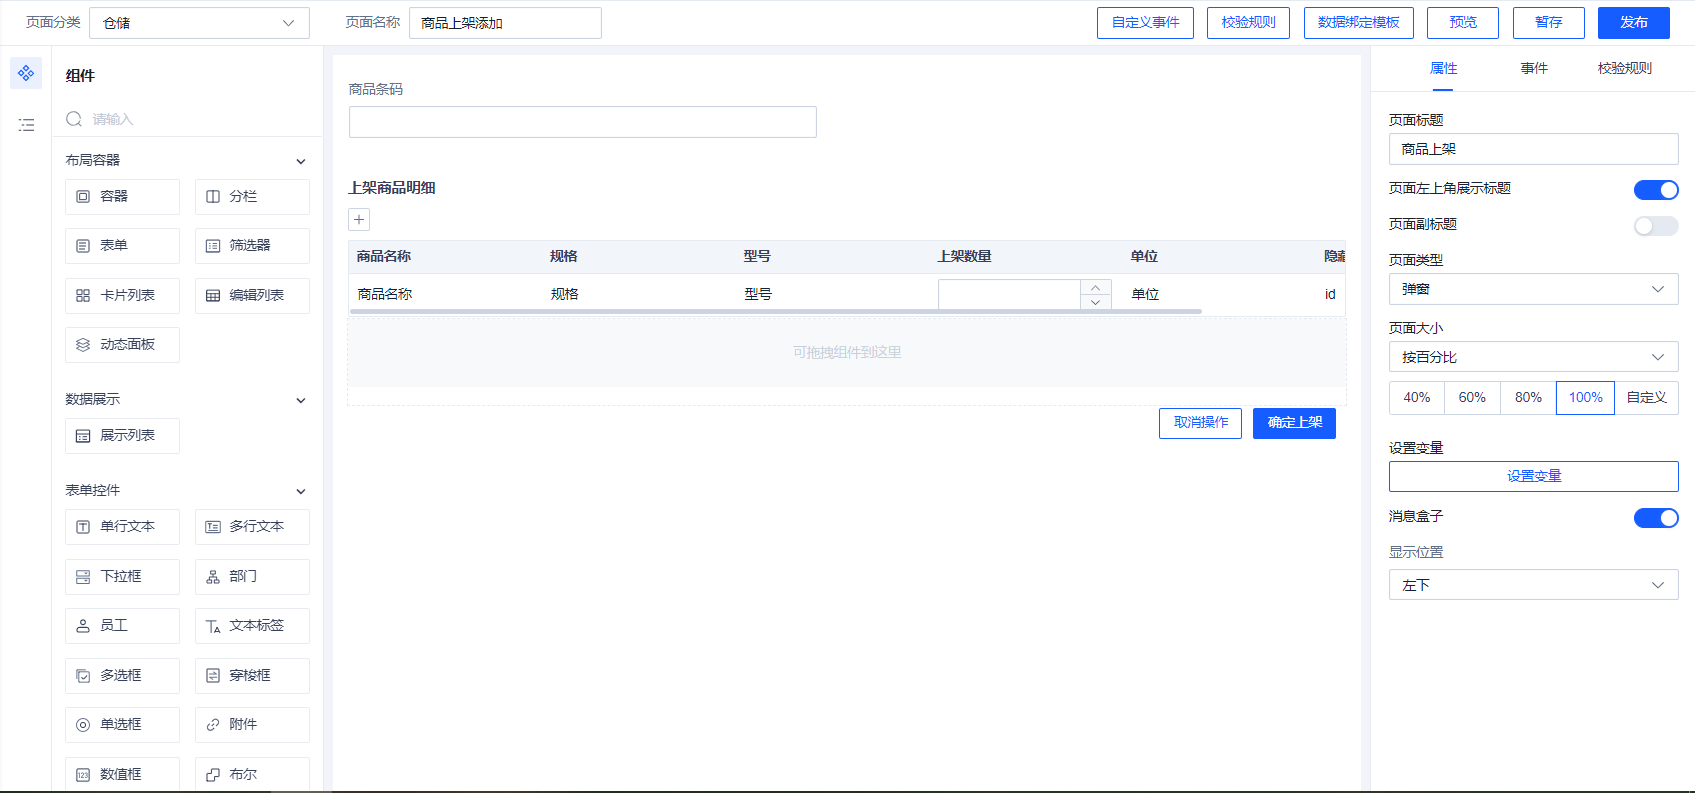Select the 动态面板 dynamic panel component
1695x793 pixels.
click(x=122, y=345)
